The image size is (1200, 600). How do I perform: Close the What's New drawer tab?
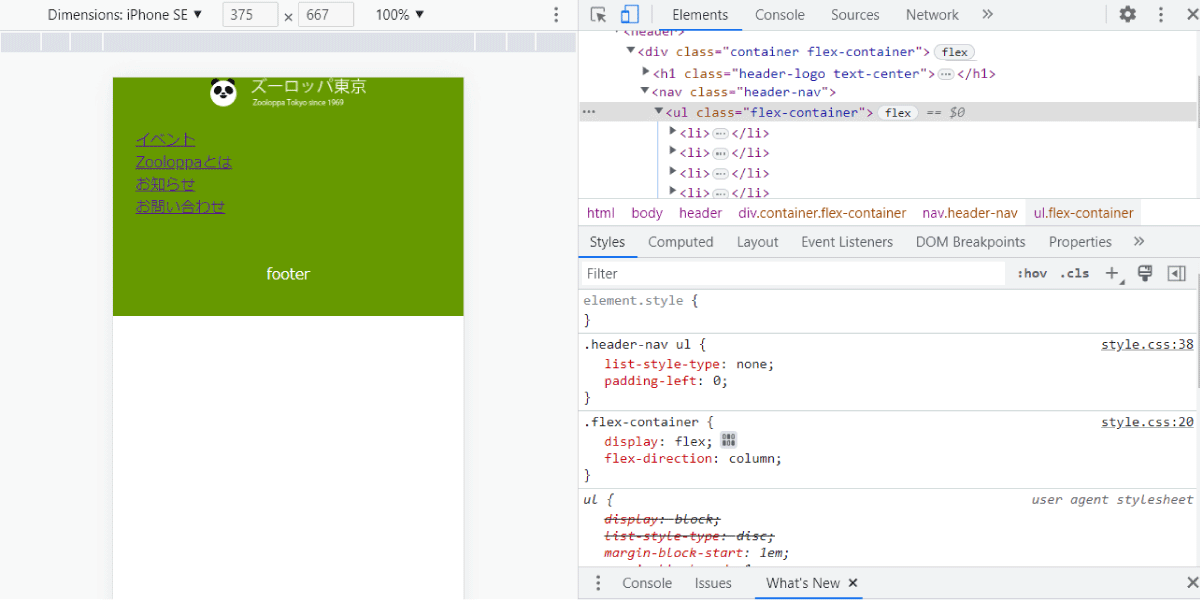click(853, 583)
